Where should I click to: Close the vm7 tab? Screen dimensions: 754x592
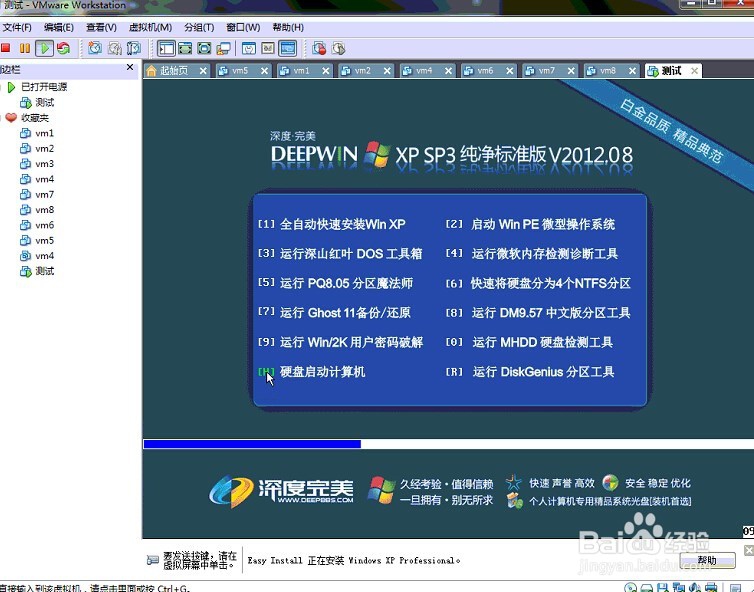click(571, 71)
